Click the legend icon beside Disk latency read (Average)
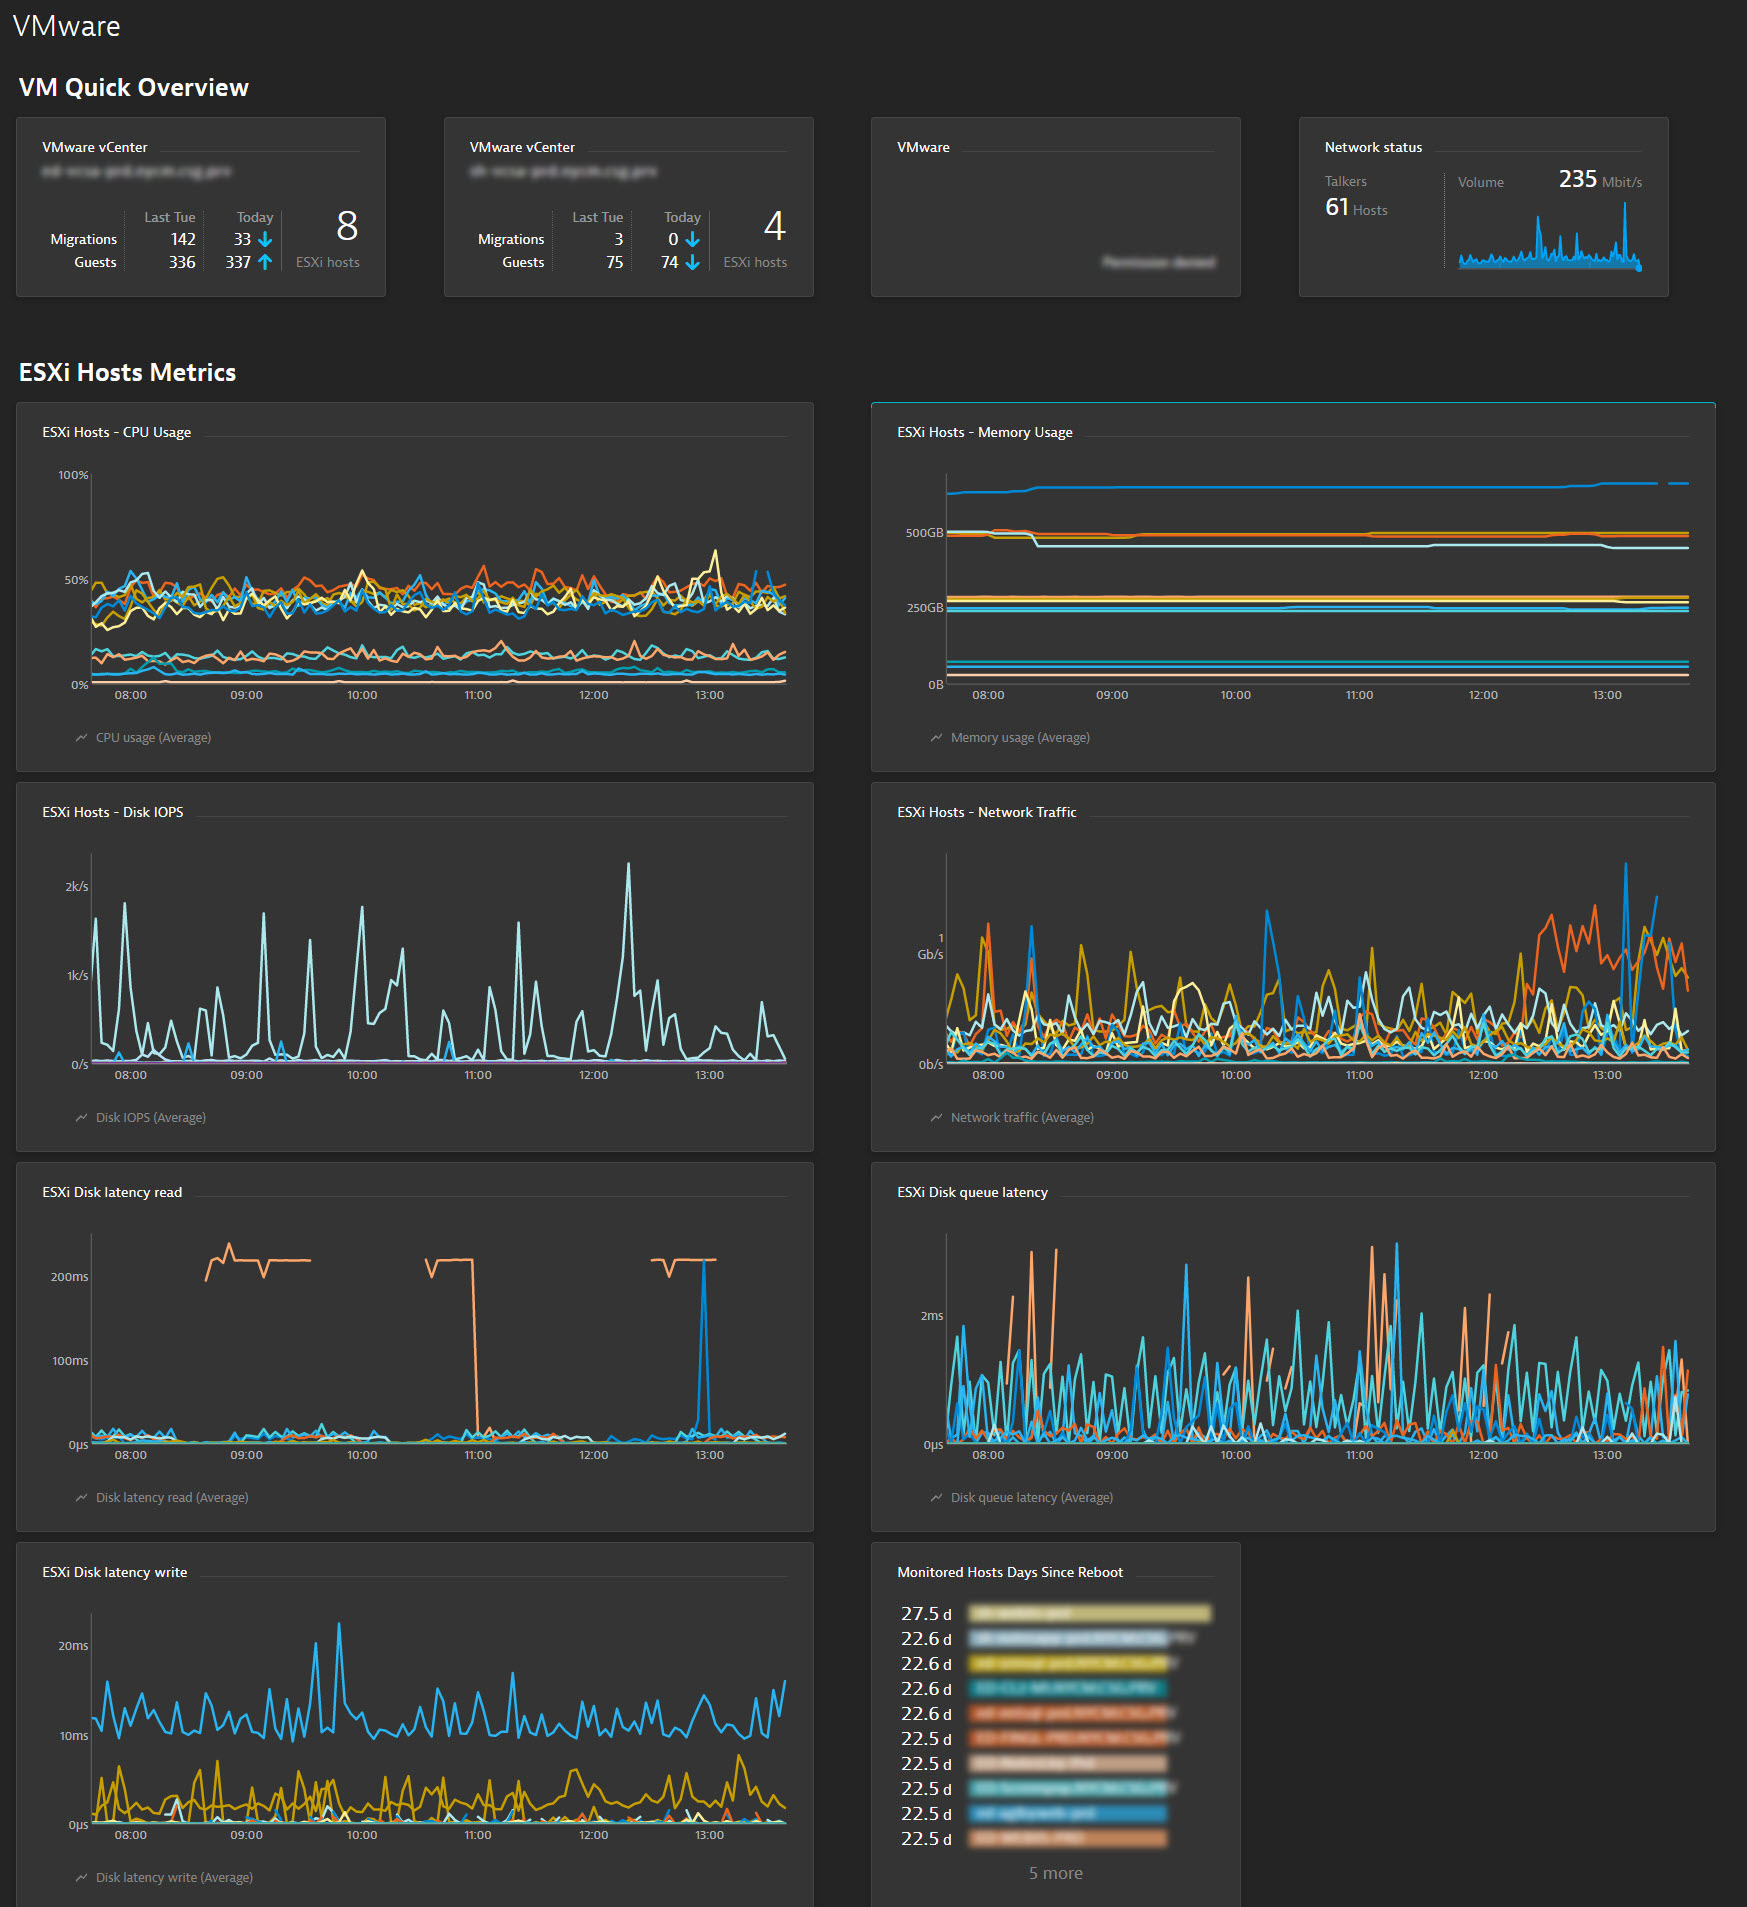Image resolution: width=1747 pixels, height=1907 pixels. (x=81, y=1498)
